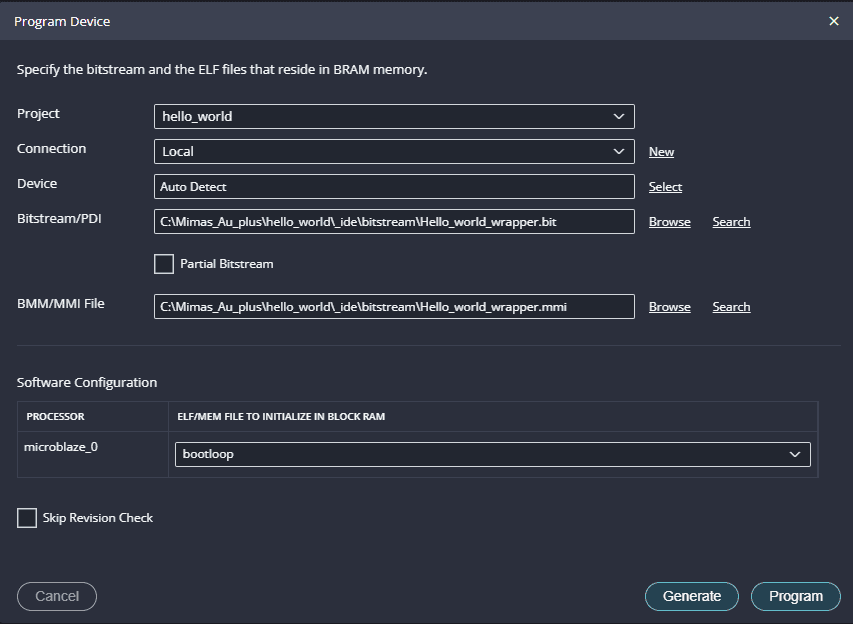This screenshot has height=624, width=853.
Task: Search for a Bitstream/PDI file
Action: (731, 222)
